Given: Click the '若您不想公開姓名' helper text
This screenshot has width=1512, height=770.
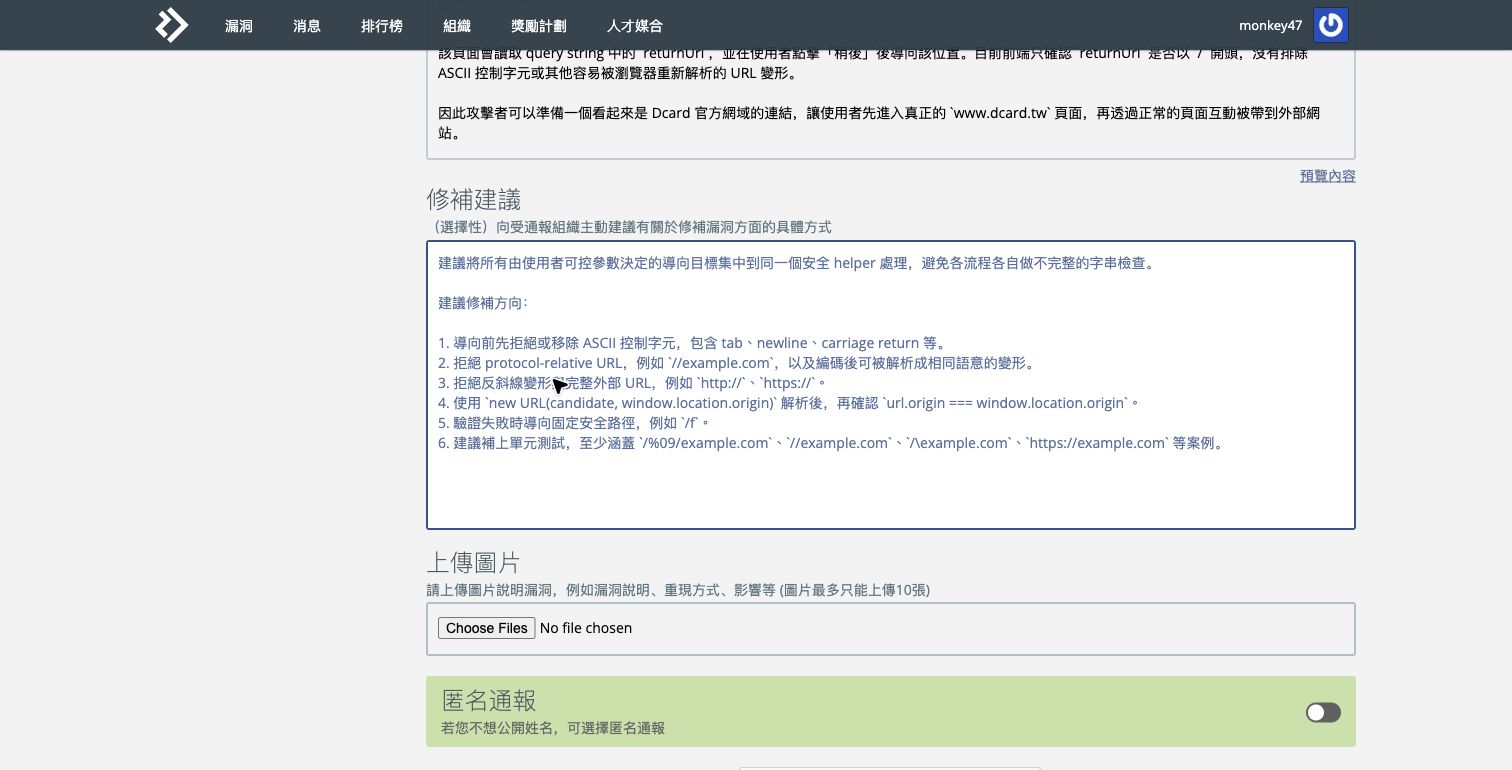Looking at the screenshot, I should (x=553, y=728).
